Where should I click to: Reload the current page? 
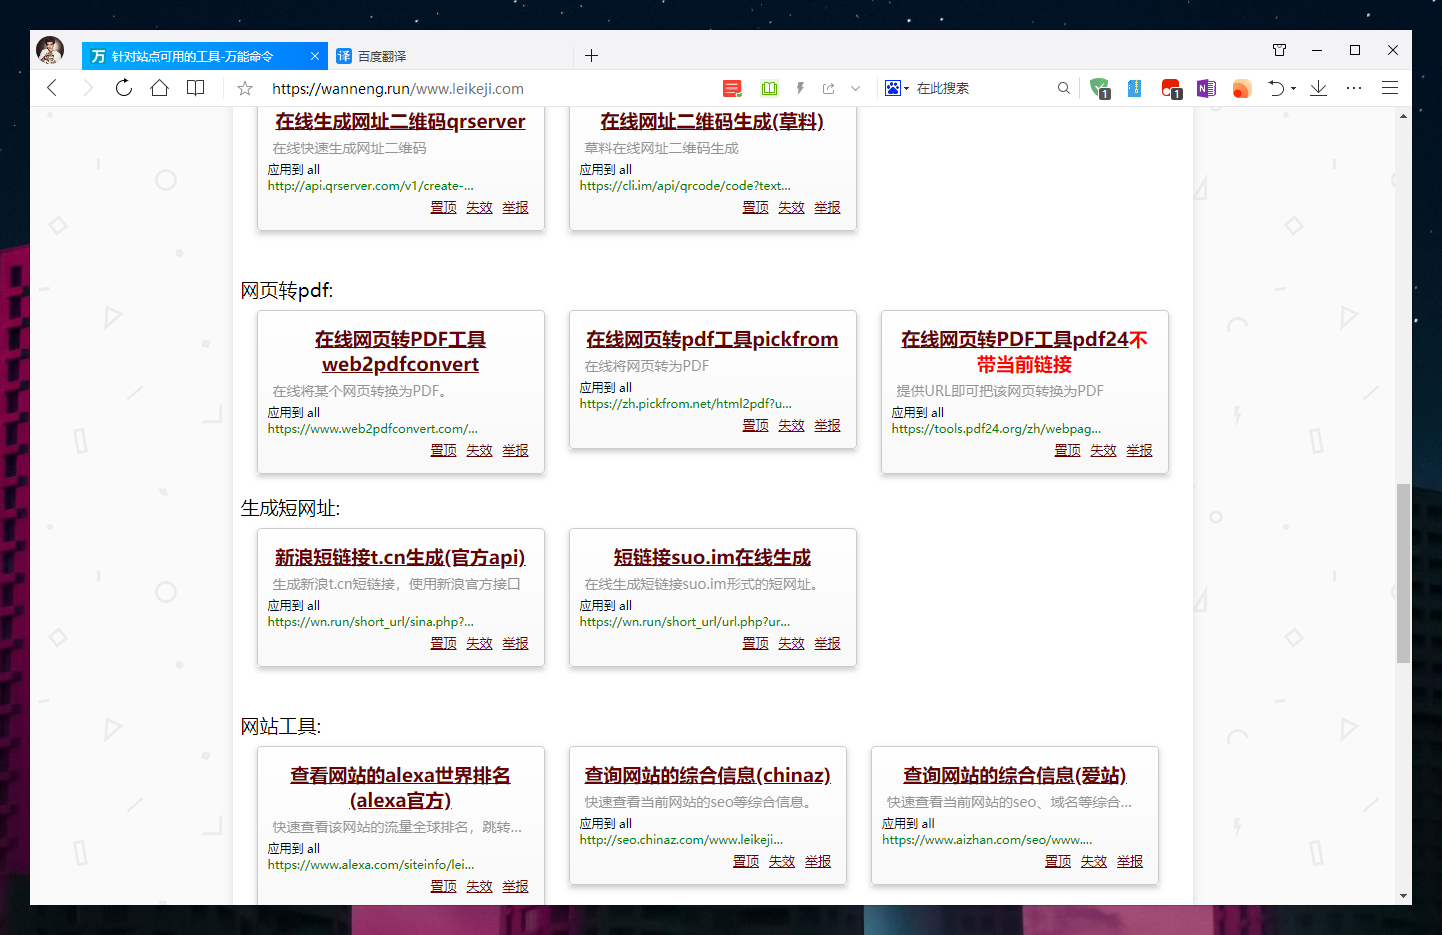(x=124, y=88)
